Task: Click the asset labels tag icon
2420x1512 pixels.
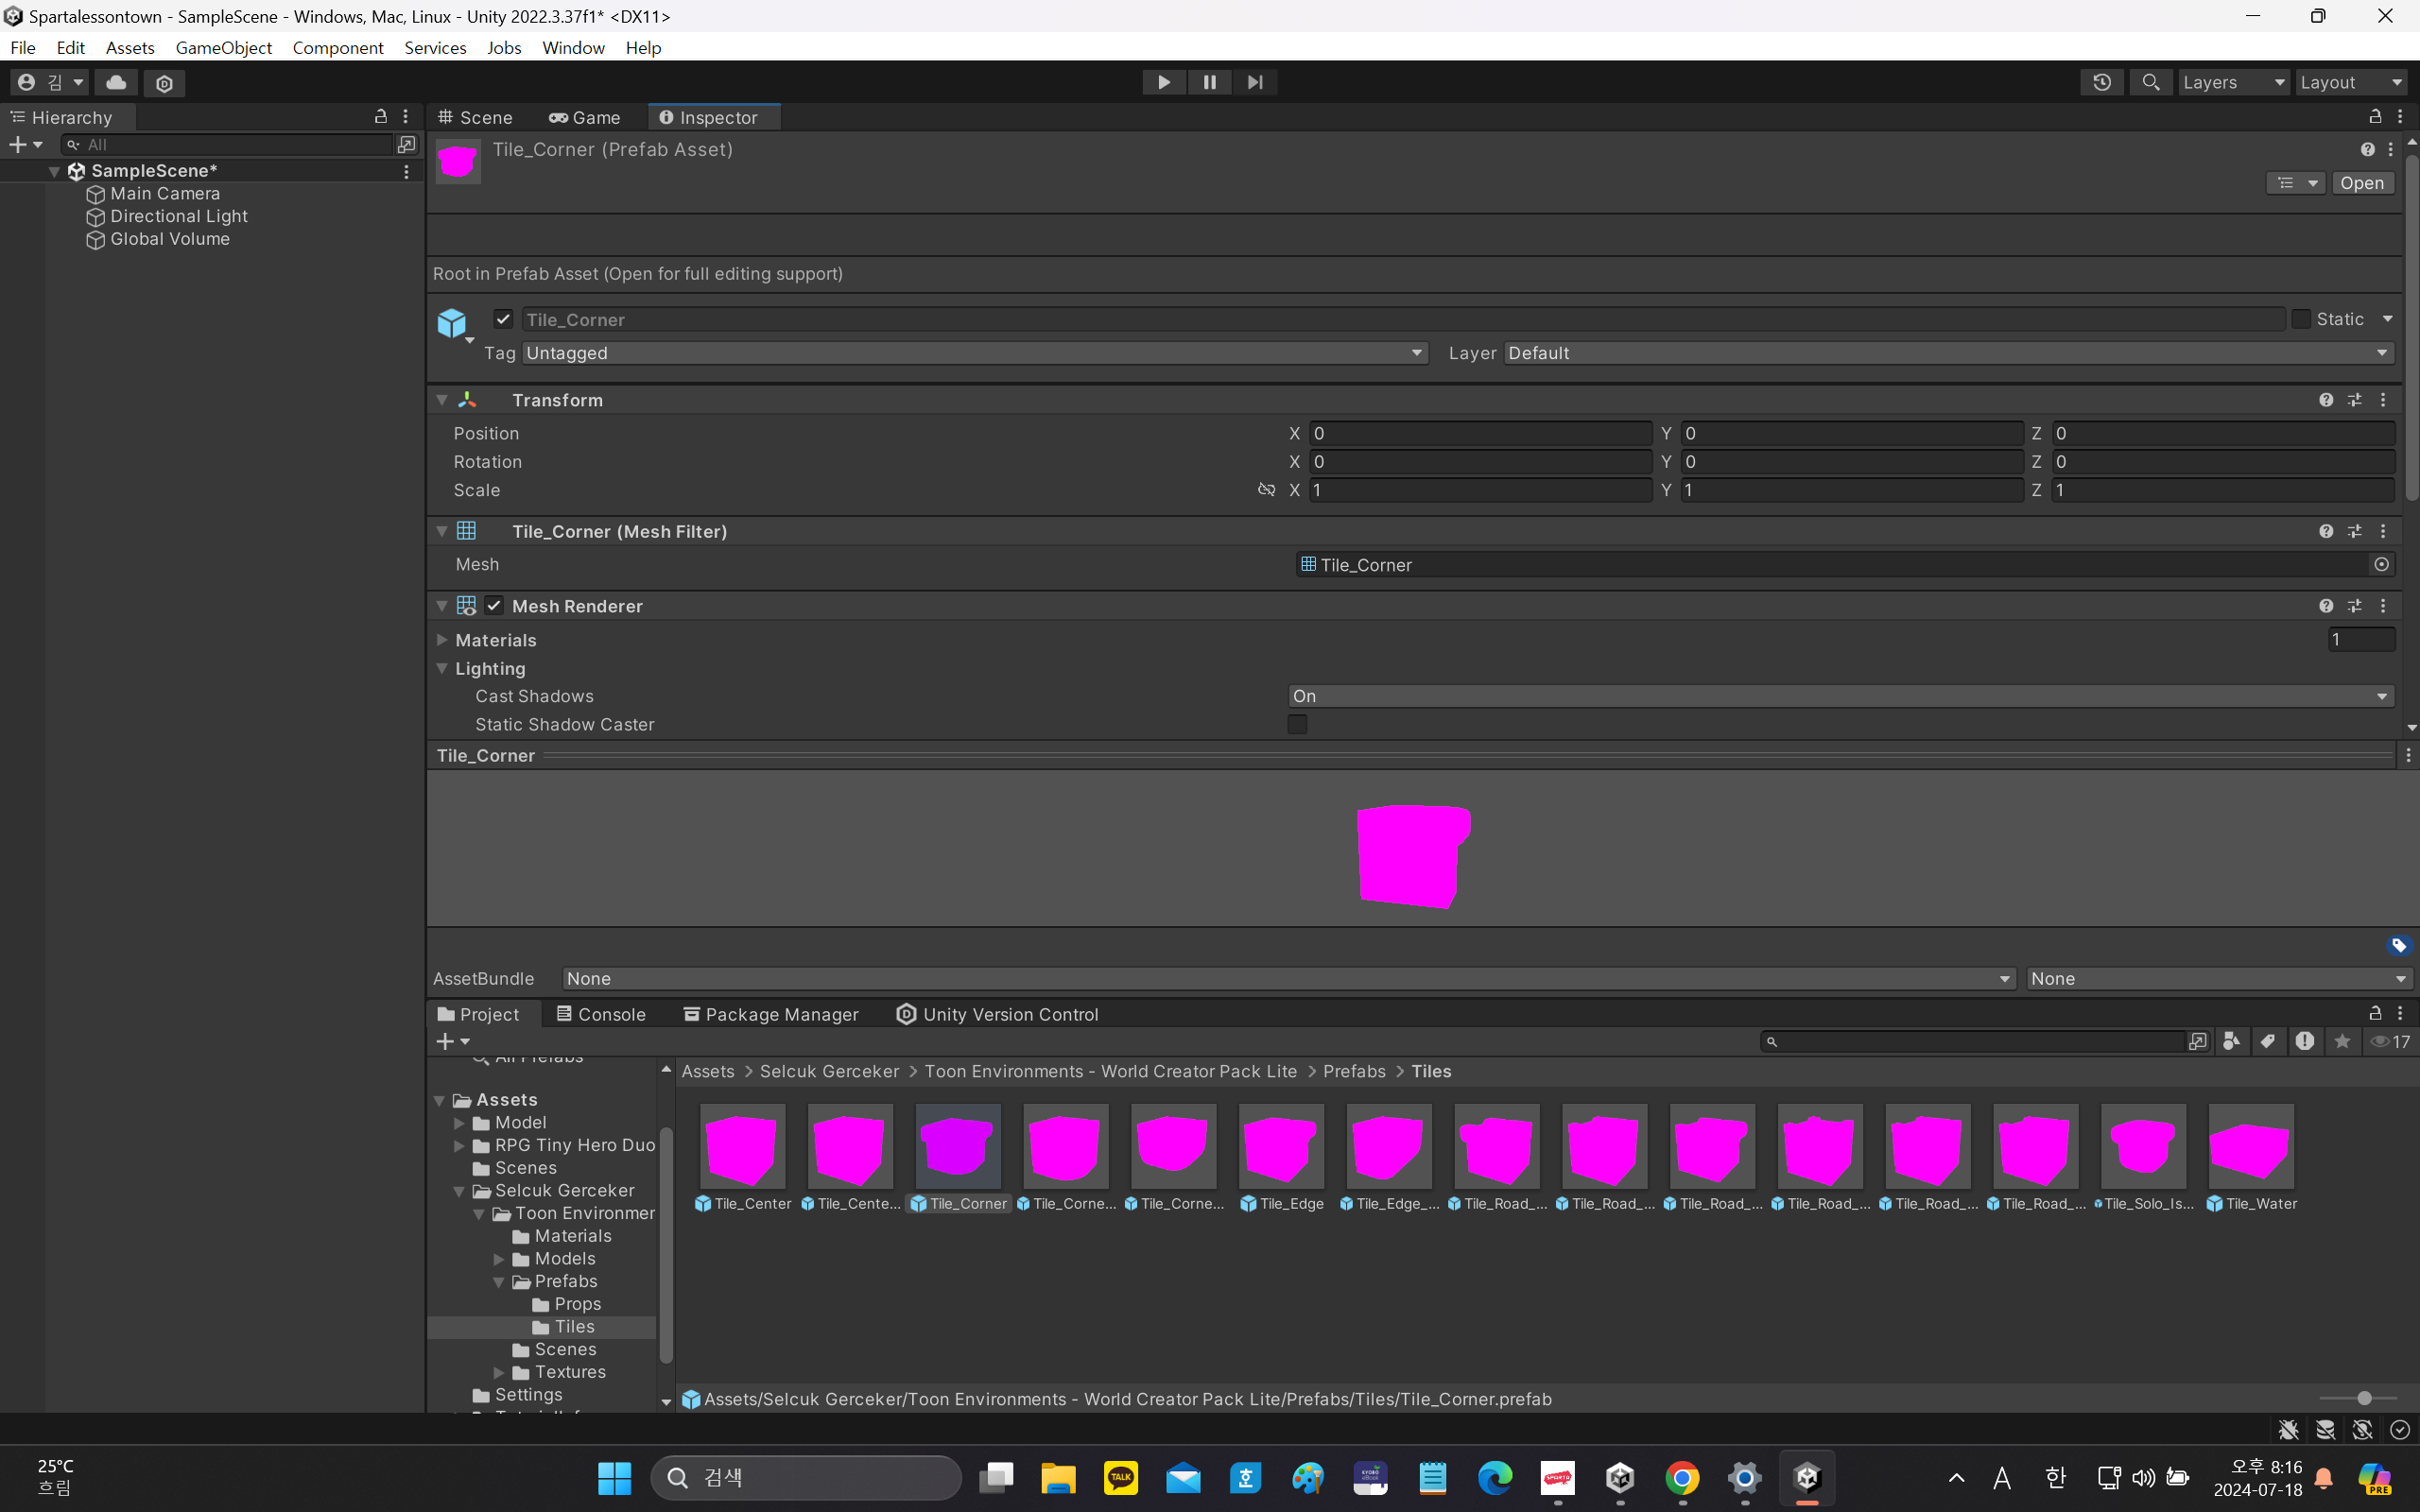Action: (2399, 945)
